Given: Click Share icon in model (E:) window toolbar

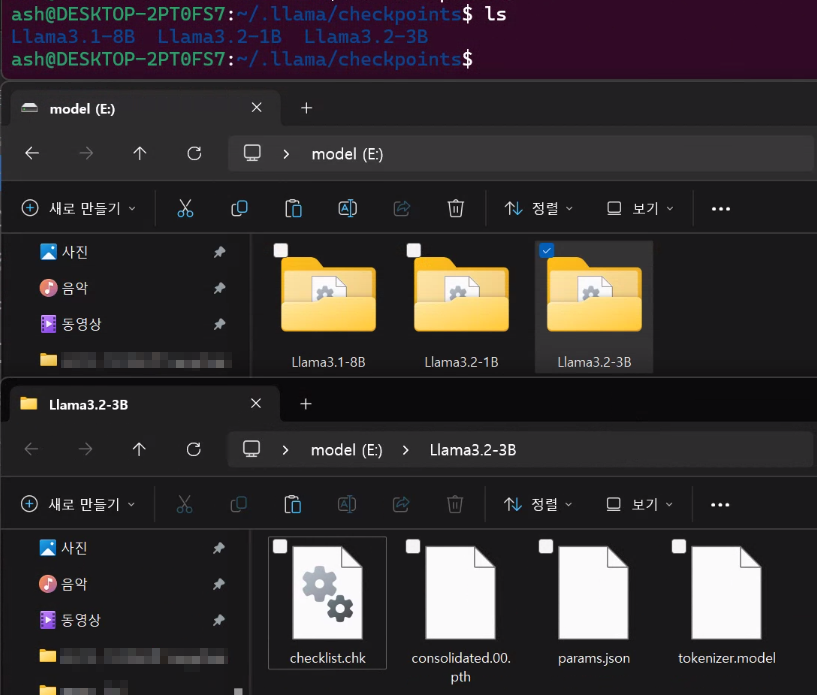Looking at the screenshot, I should coord(402,208).
